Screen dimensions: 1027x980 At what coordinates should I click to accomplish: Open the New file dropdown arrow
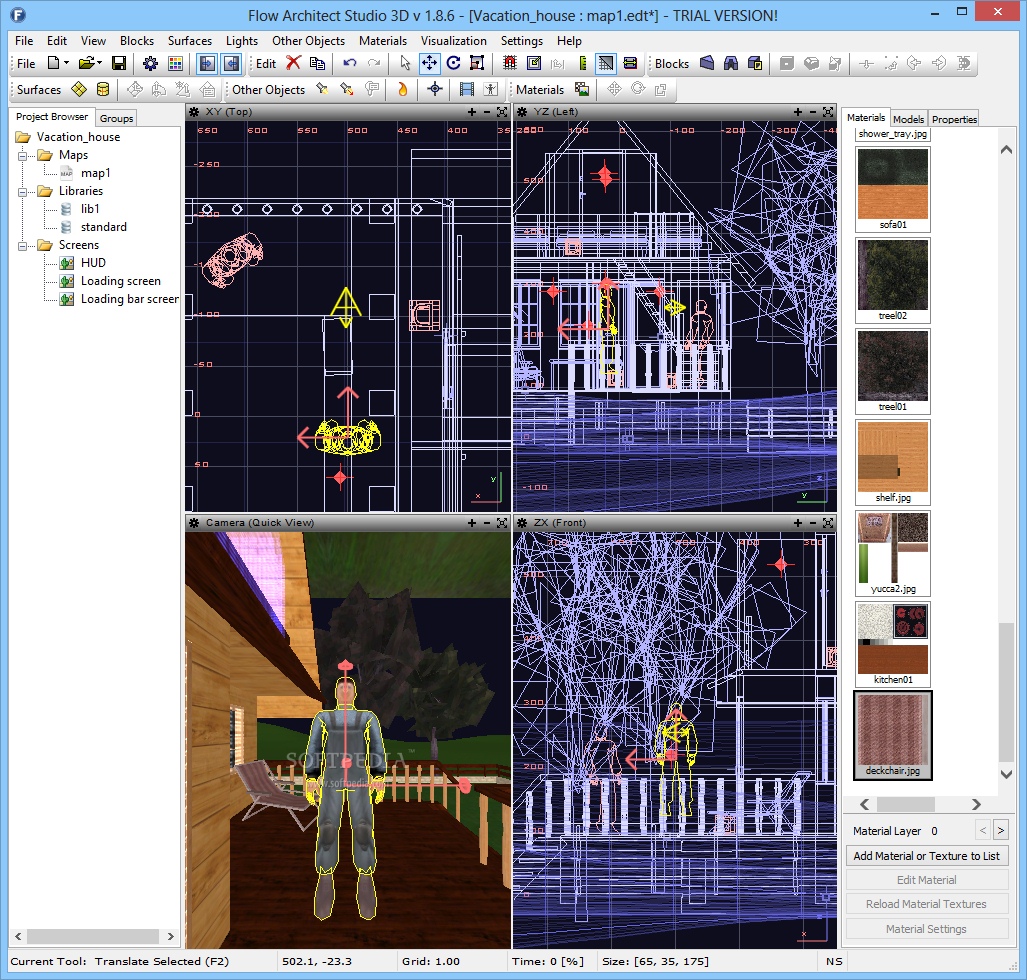[x=66, y=64]
